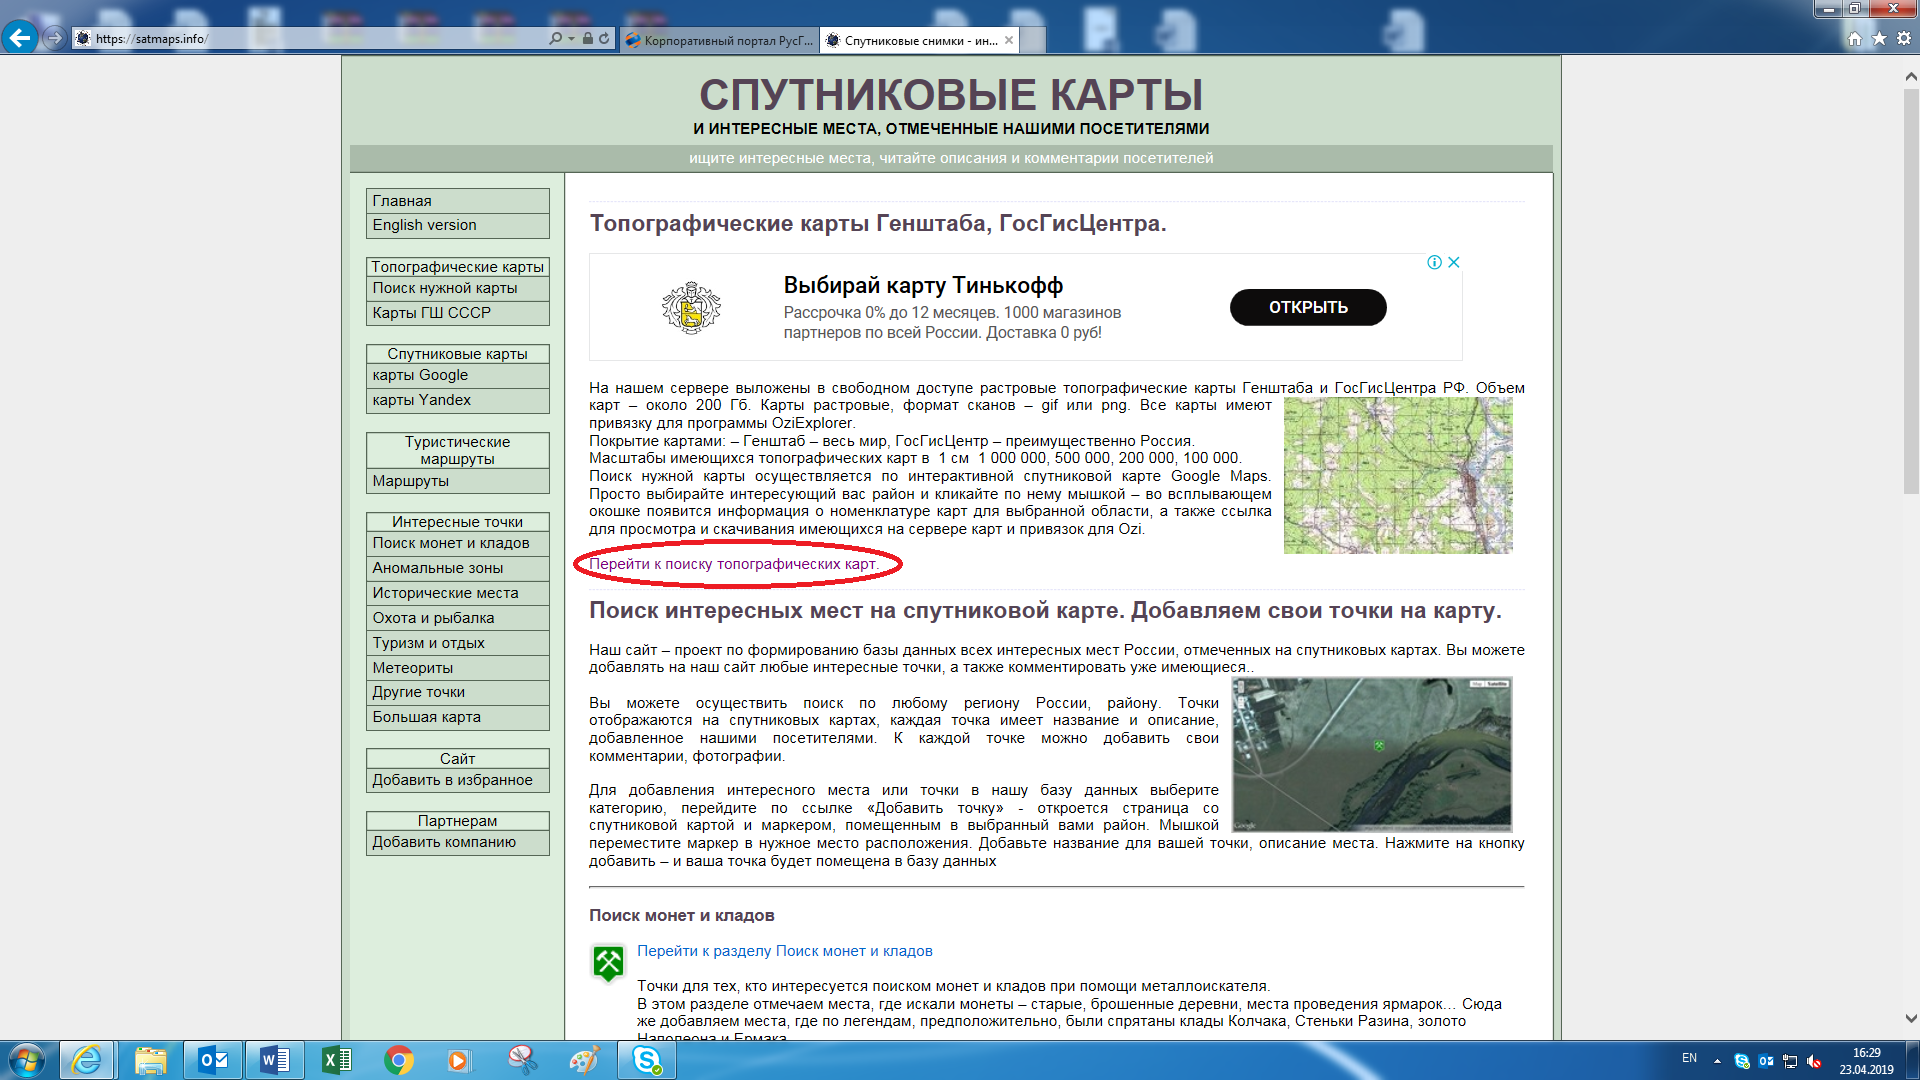This screenshot has width=1920, height=1080.
Task: Click the green crossed-picks section icon
Action: point(608,963)
